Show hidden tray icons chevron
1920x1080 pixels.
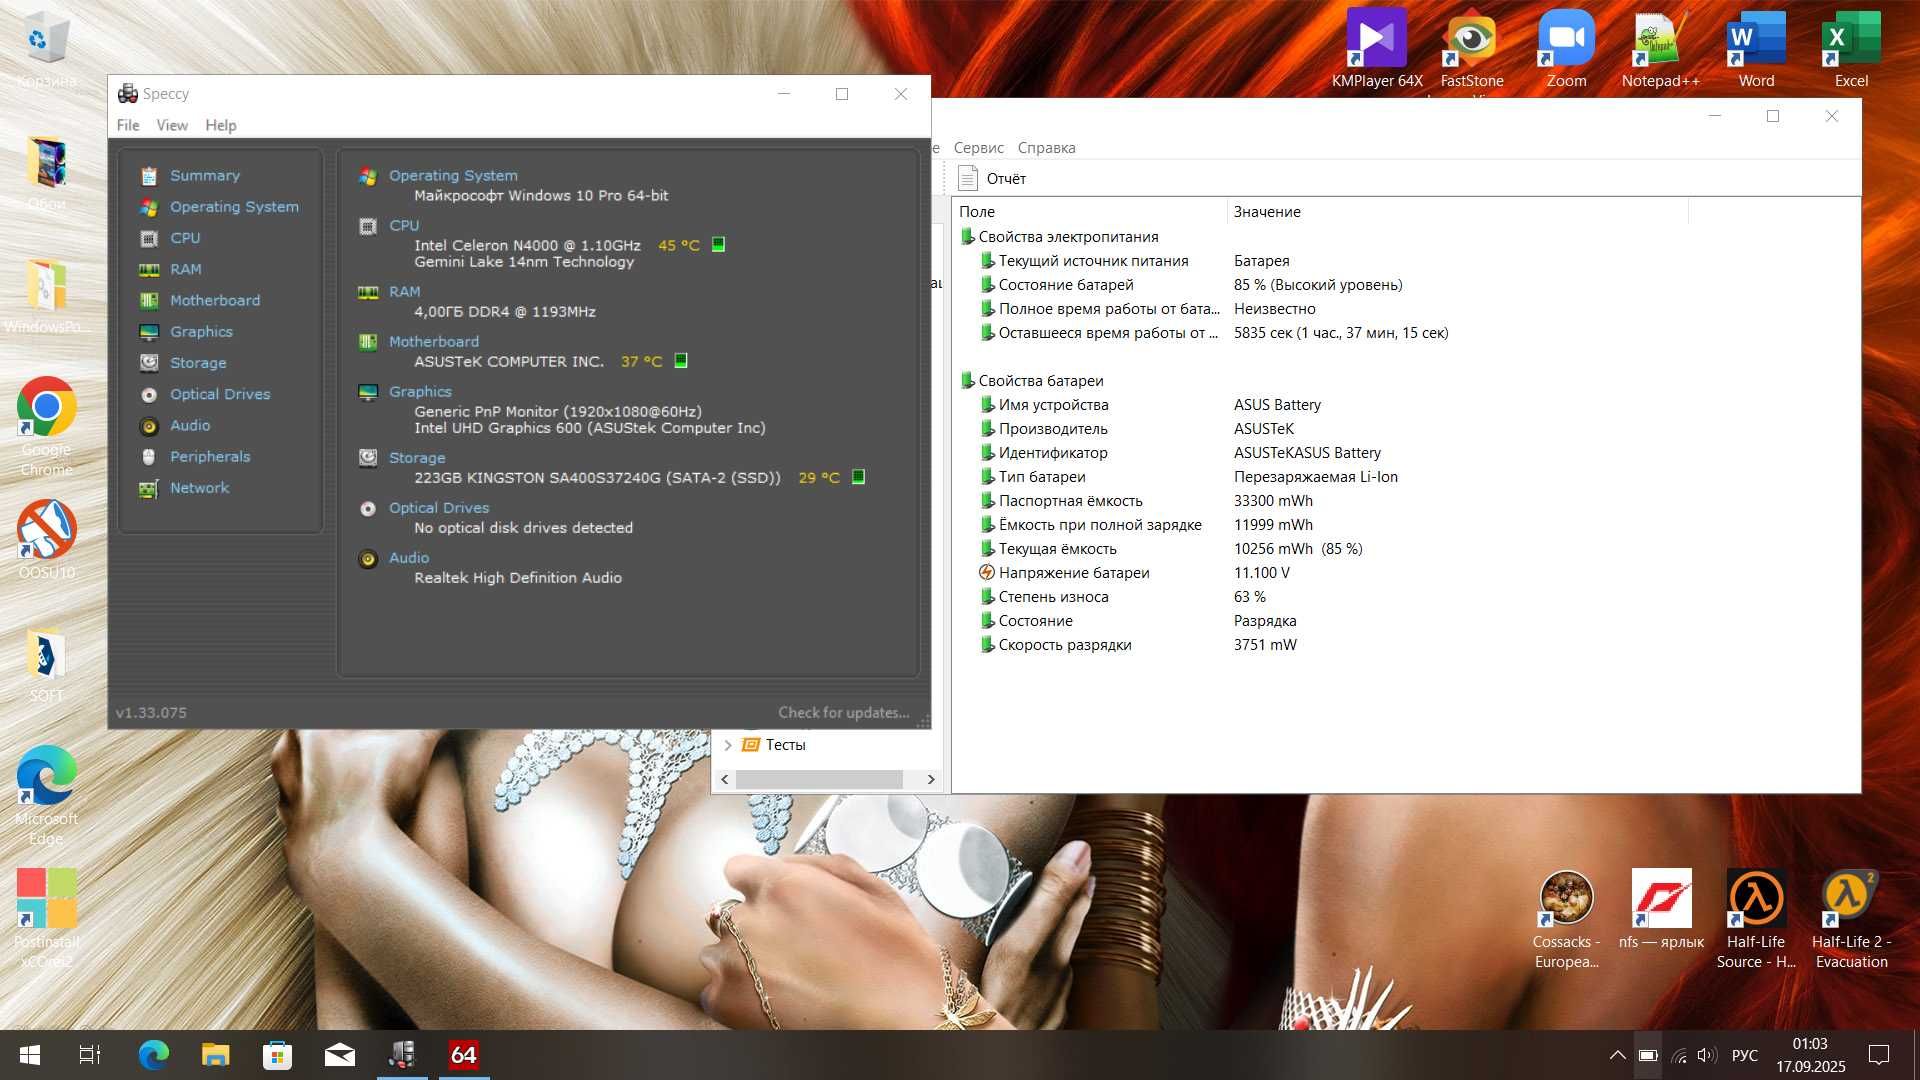point(1617,1055)
